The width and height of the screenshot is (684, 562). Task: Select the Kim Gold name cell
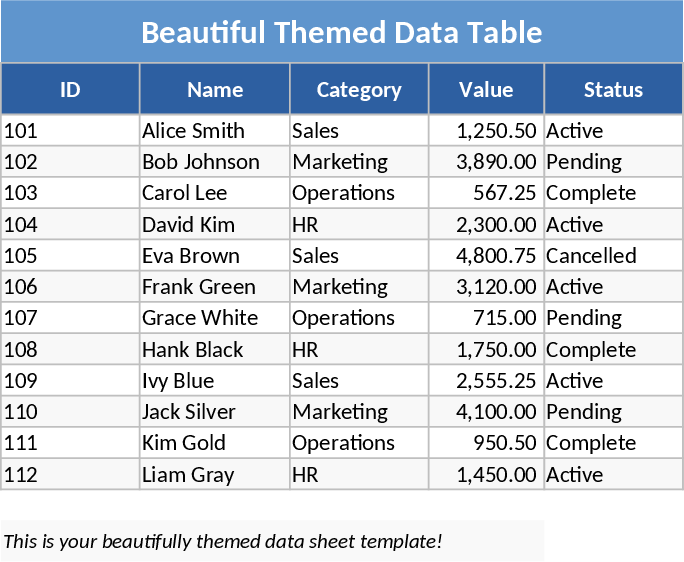(x=214, y=442)
